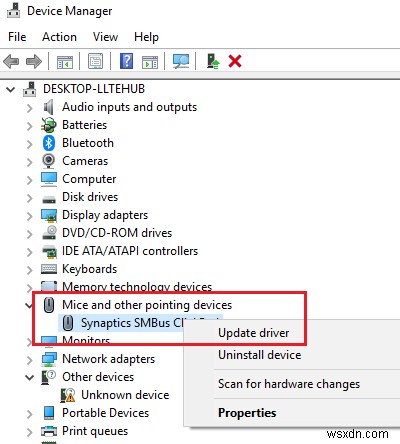The image size is (400, 444).
Task: Open the View menu
Action: (x=105, y=37)
